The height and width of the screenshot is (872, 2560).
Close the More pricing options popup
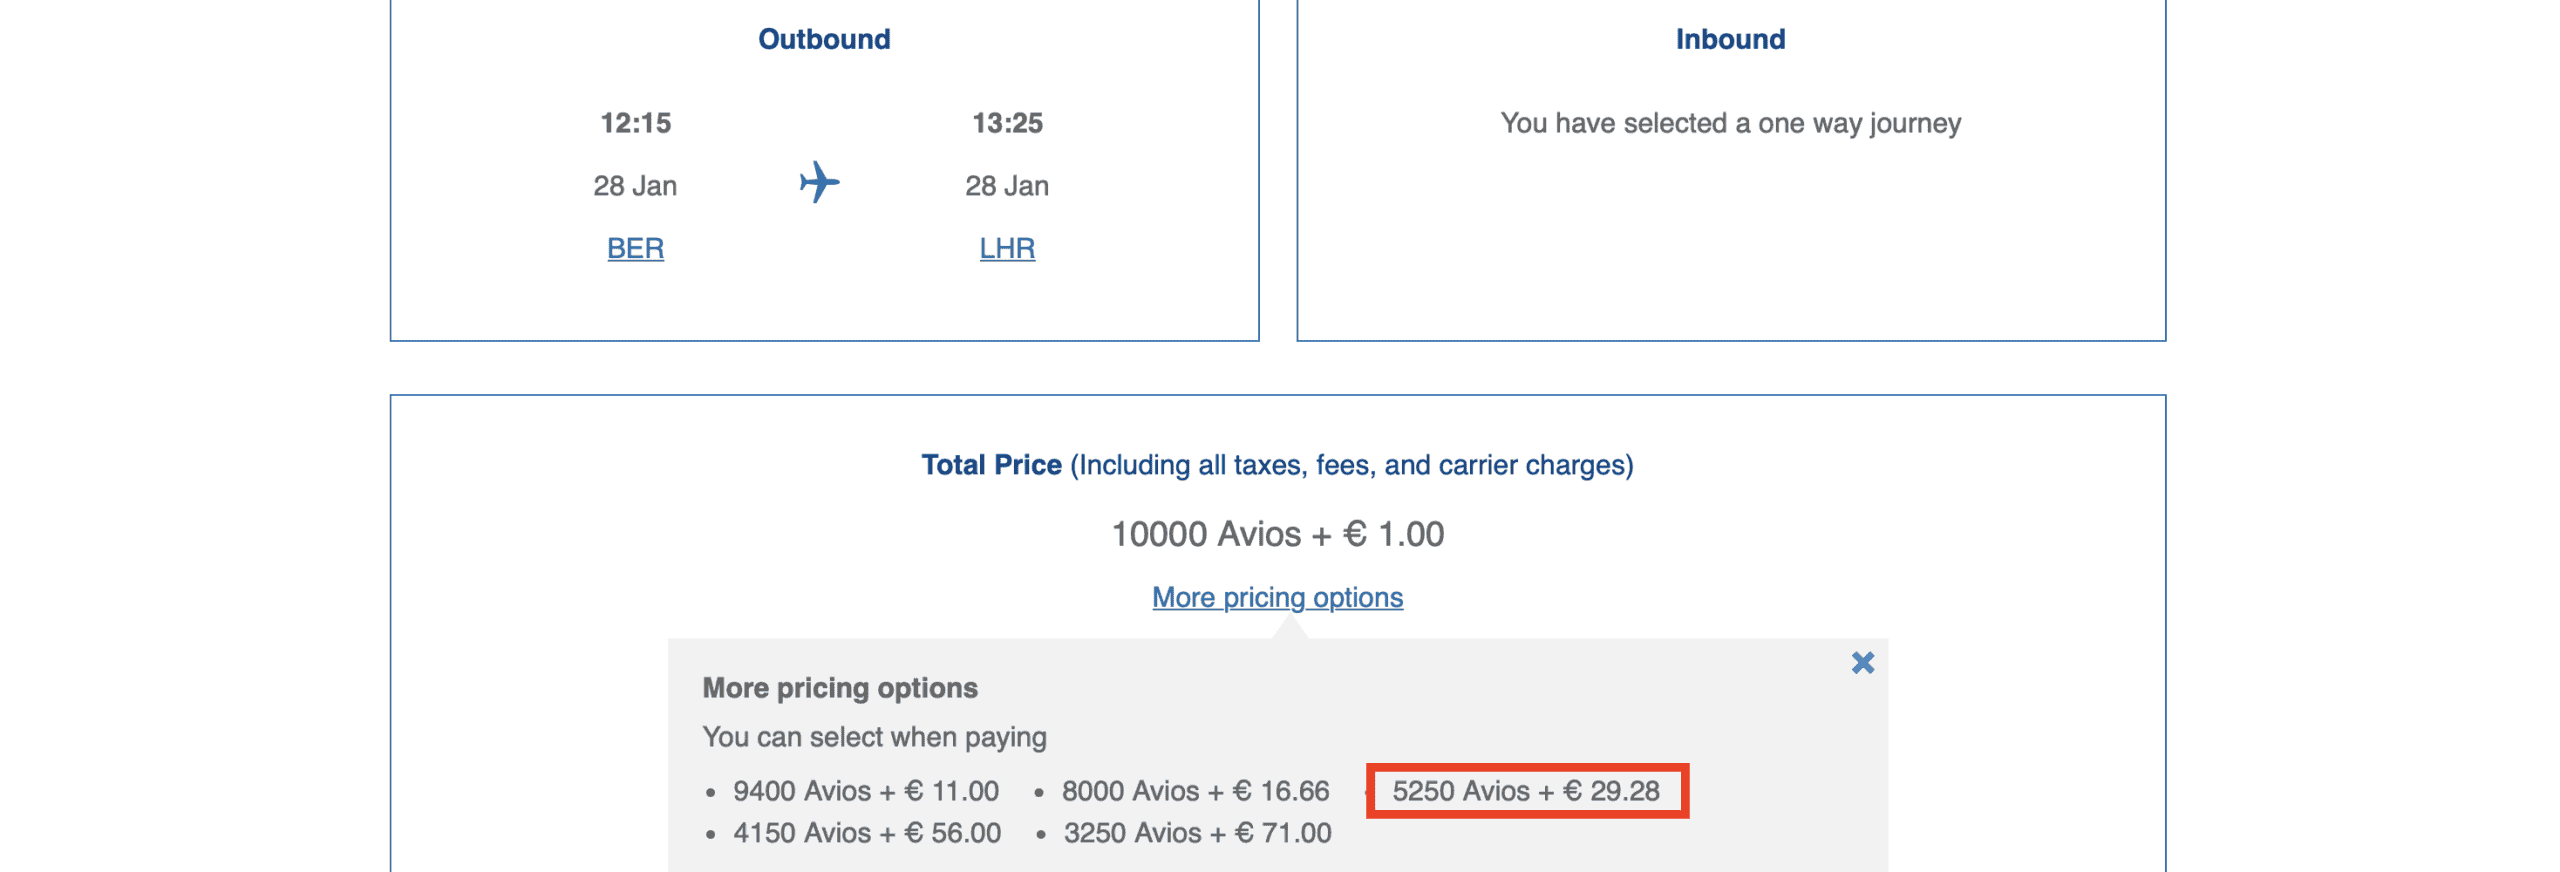(x=1861, y=663)
